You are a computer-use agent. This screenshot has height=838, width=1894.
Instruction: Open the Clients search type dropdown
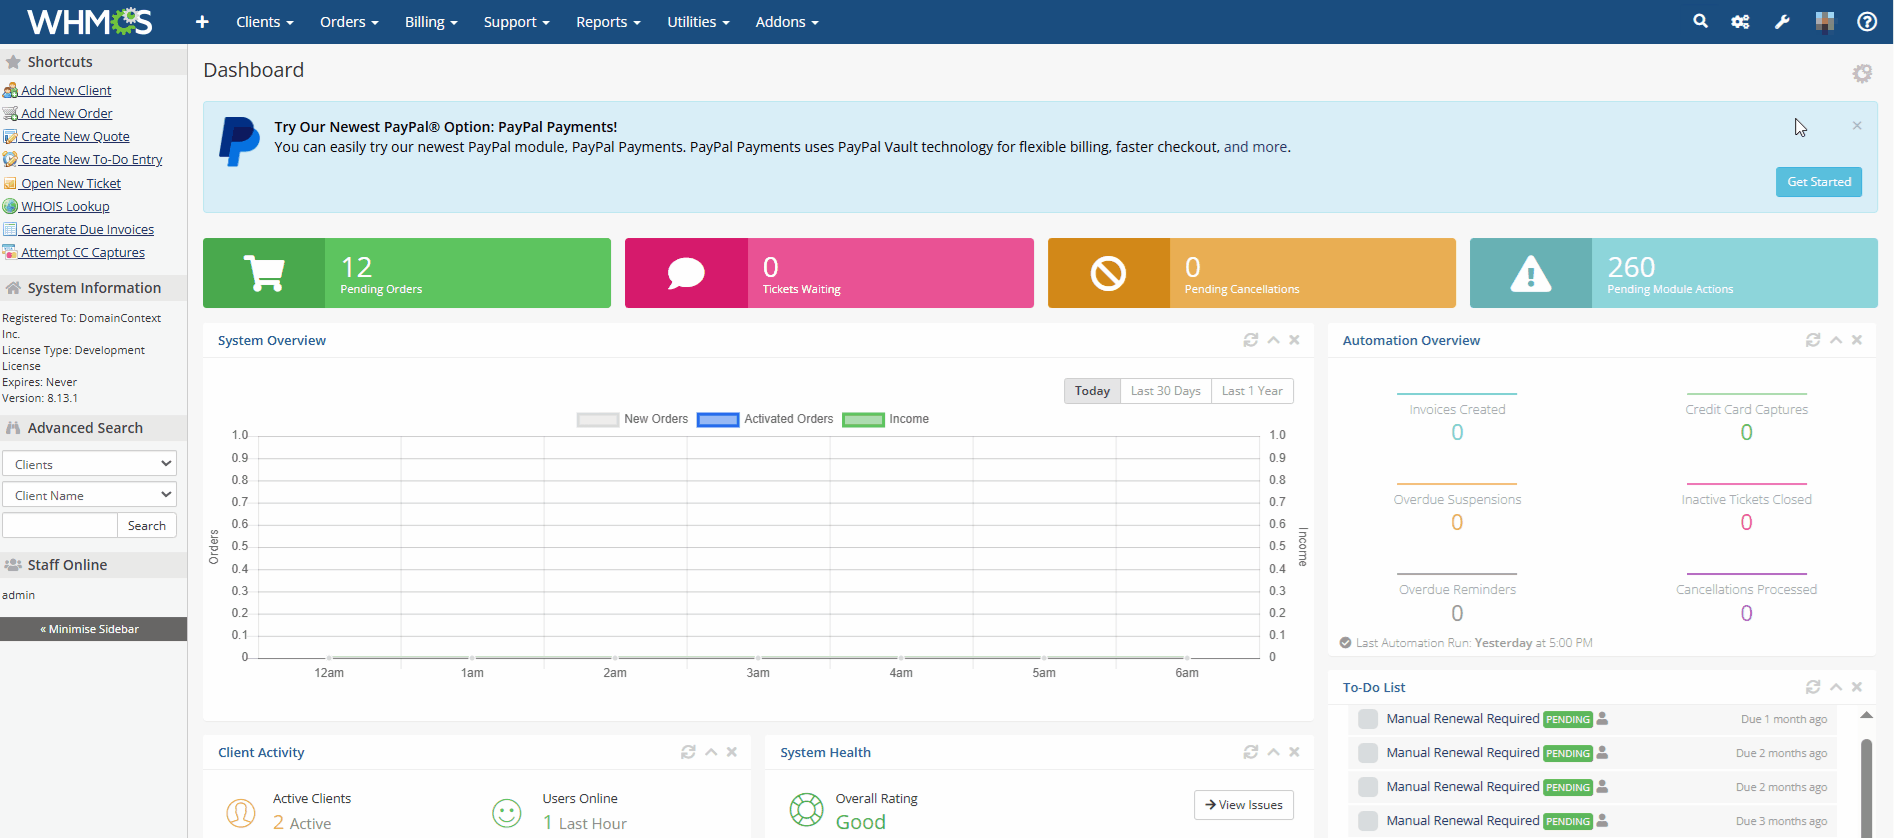89,464
